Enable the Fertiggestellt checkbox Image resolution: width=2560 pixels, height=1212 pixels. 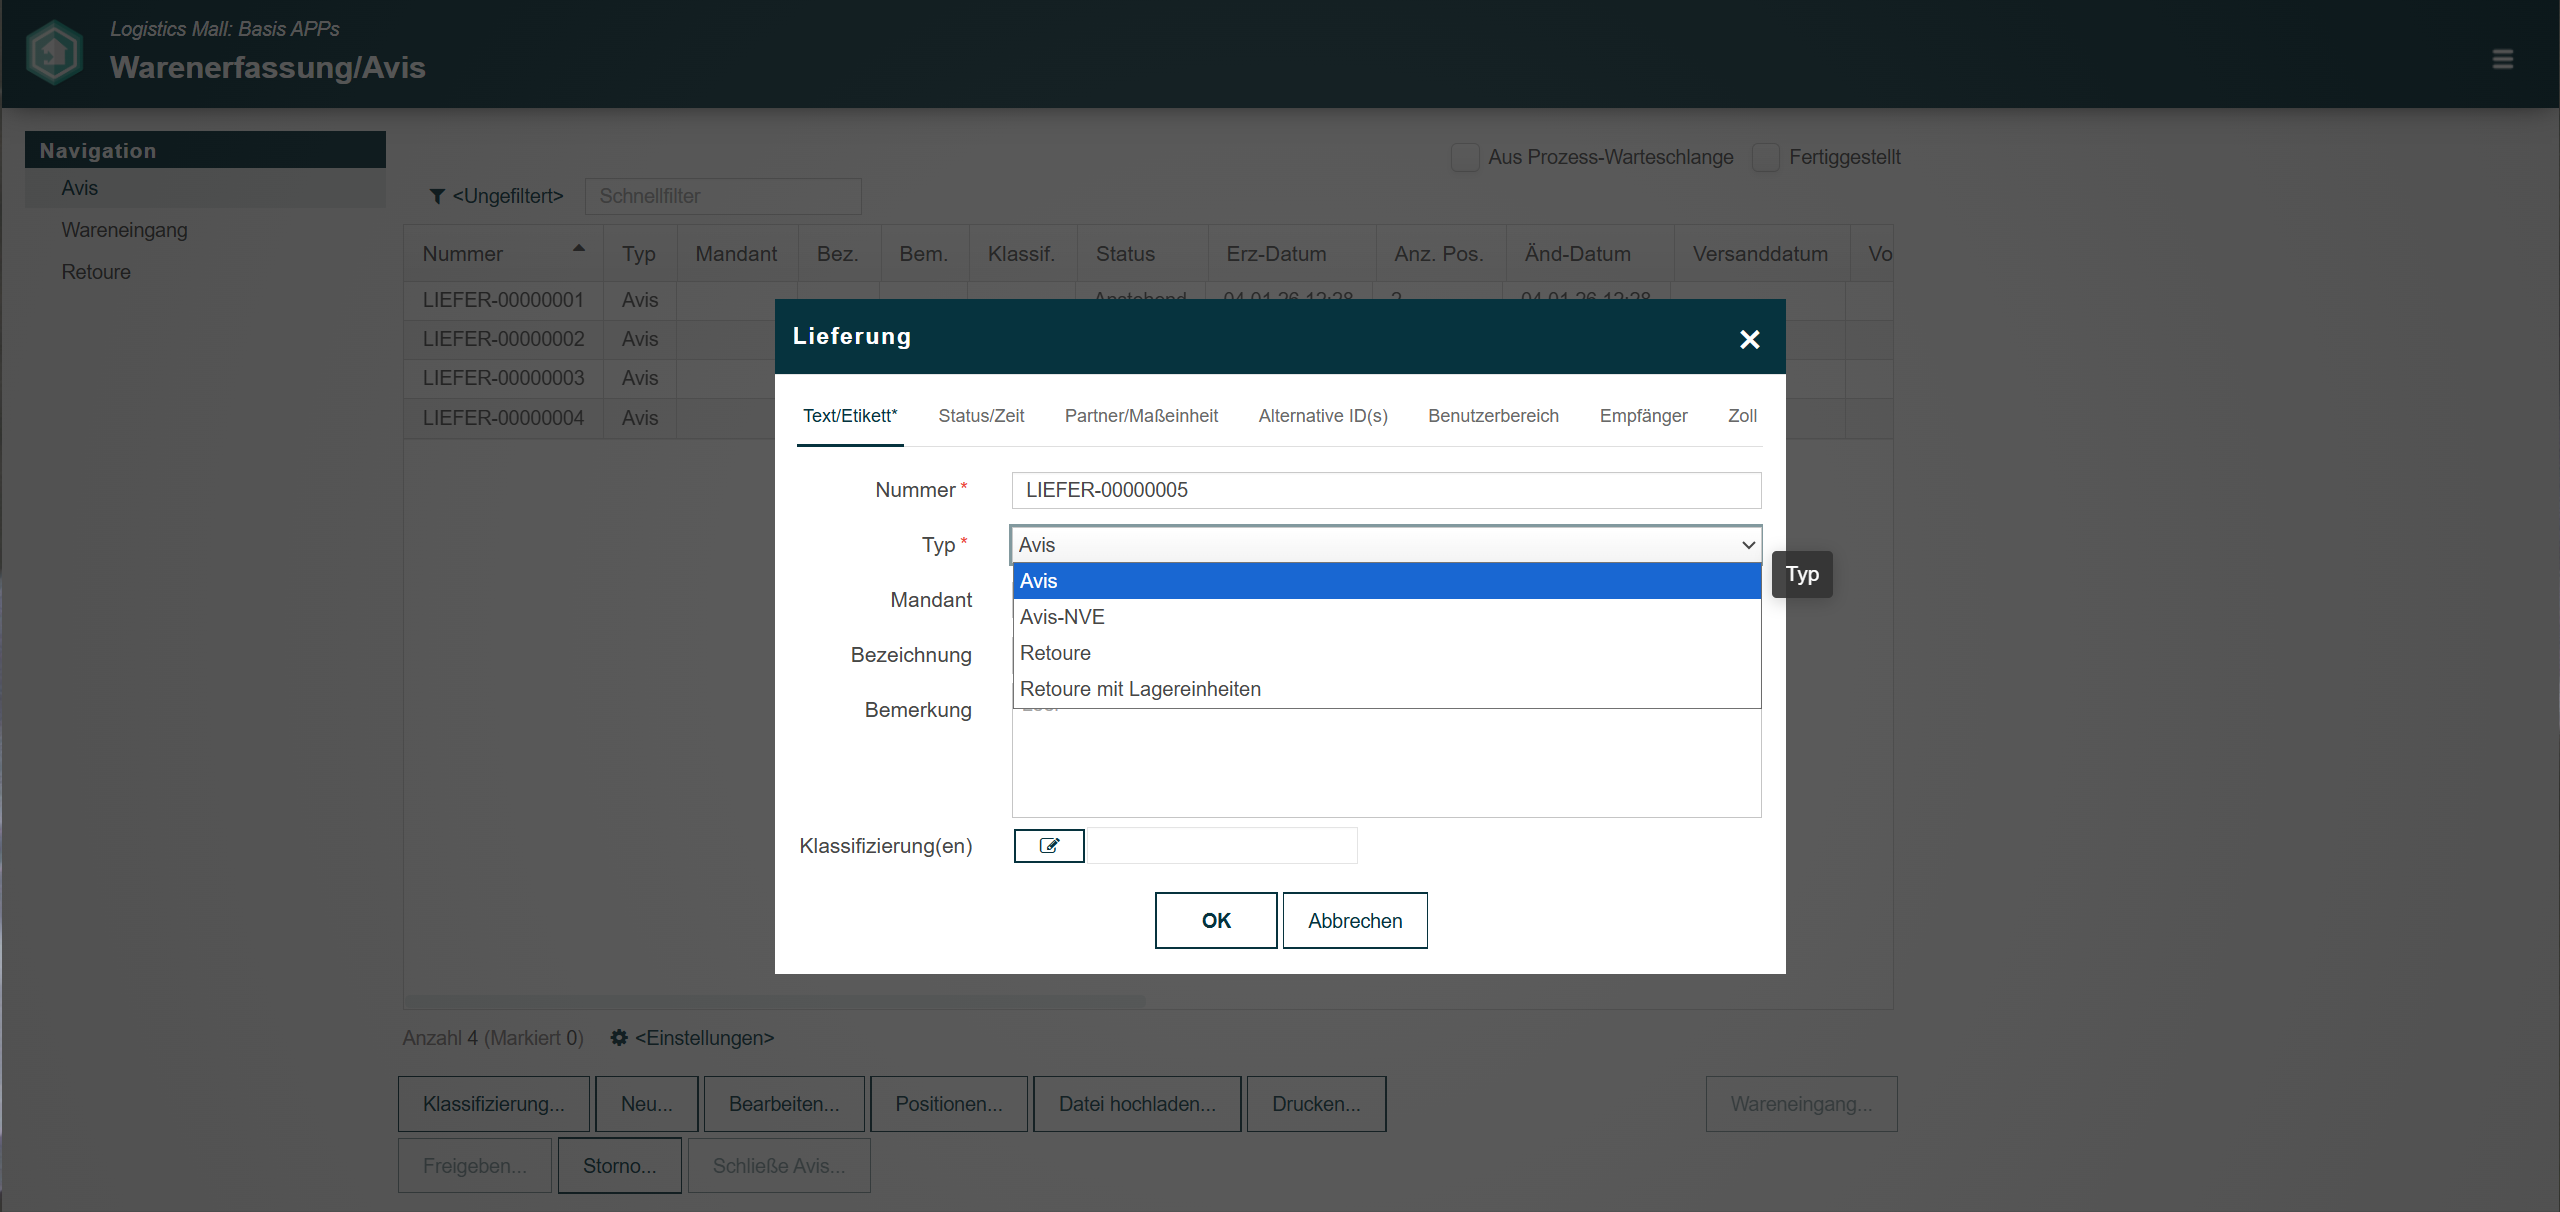(1766, 157)
